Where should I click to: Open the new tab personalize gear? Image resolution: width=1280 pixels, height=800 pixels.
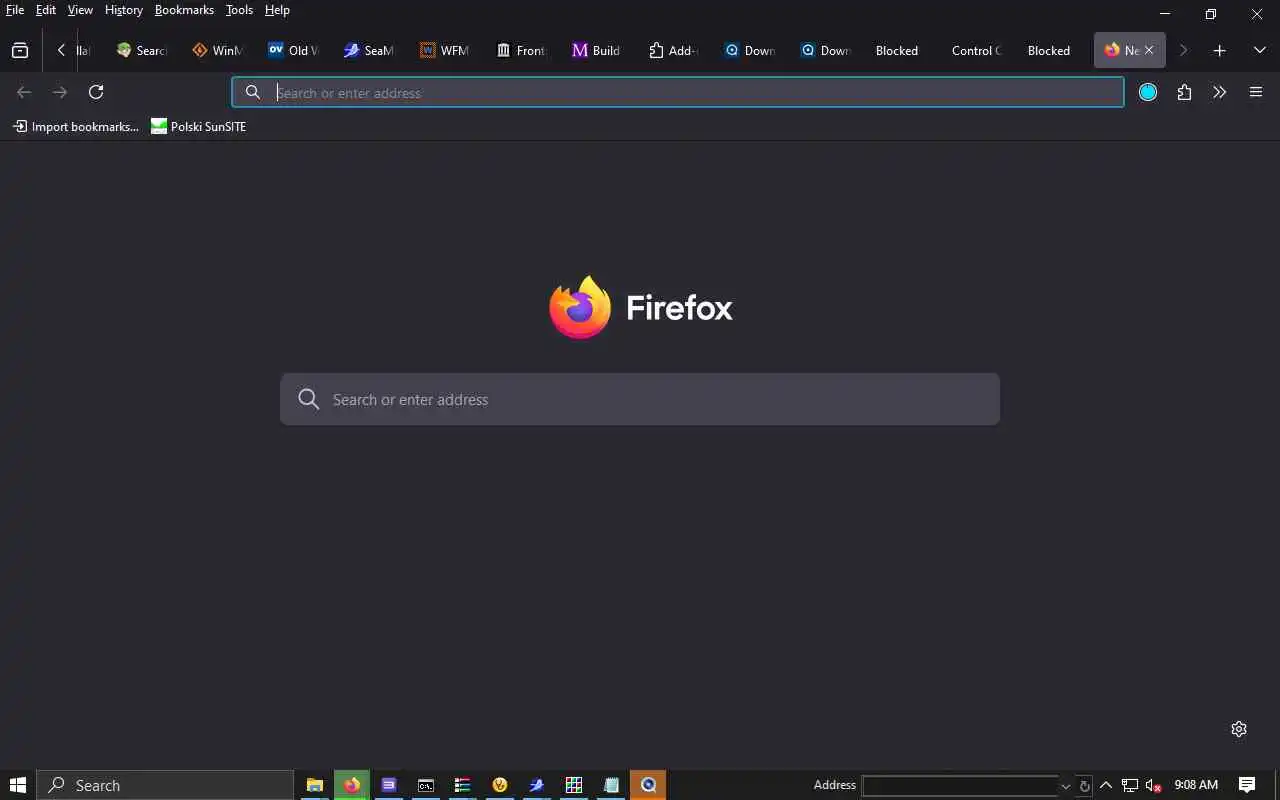(1239, 729)
